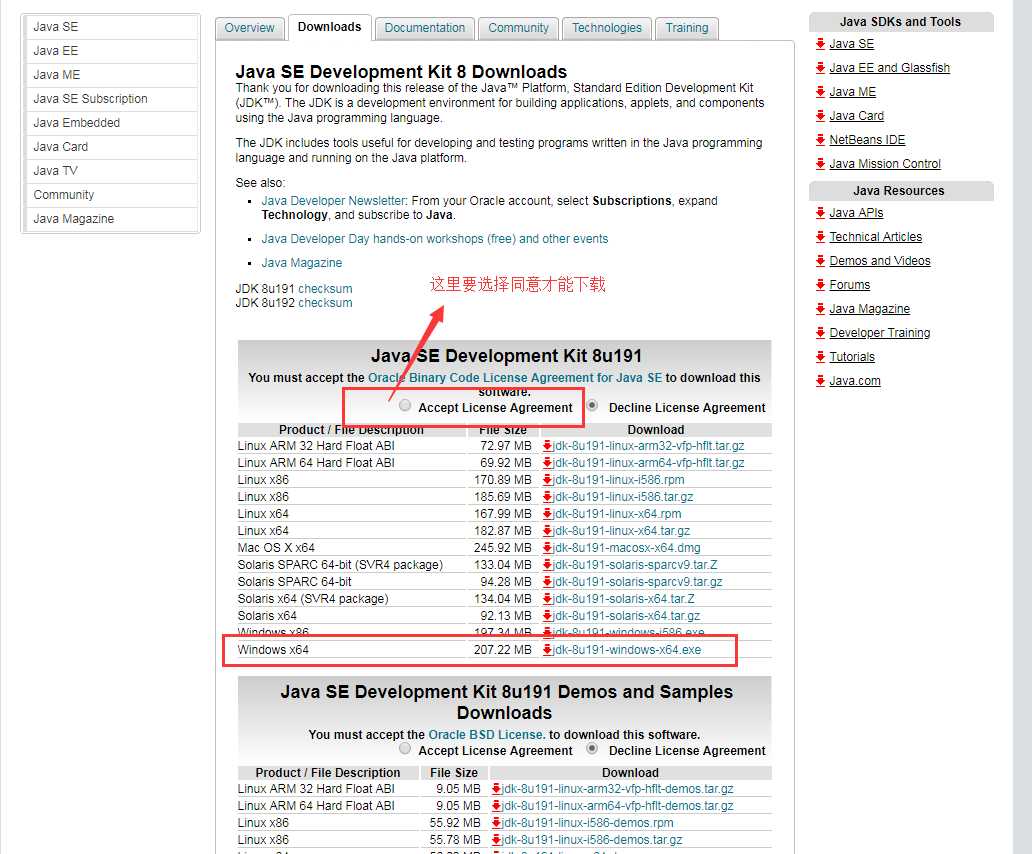Viewport: 1032px width, 854px height.
Task: Select Java SE Subscription in the left menu
Action: coord(111,99)
